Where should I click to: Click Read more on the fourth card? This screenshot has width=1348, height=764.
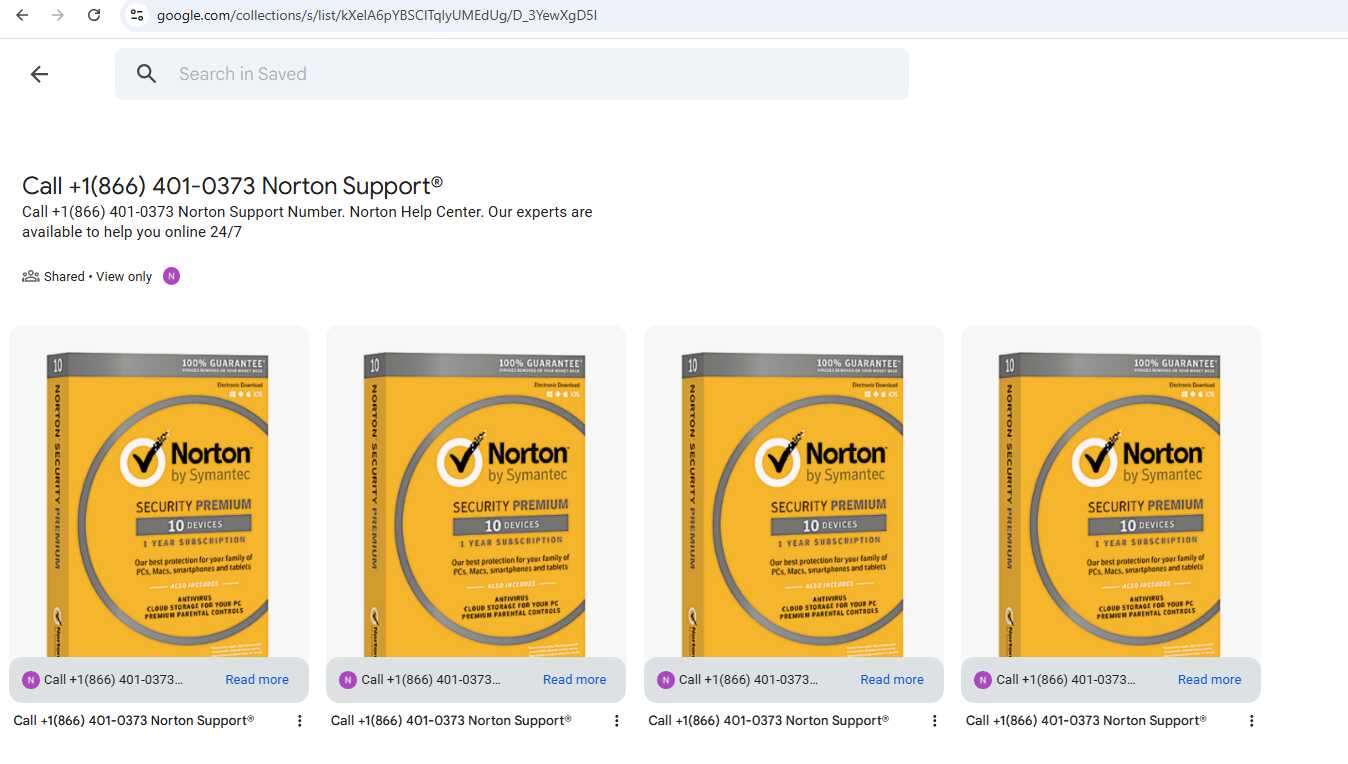1209,679
